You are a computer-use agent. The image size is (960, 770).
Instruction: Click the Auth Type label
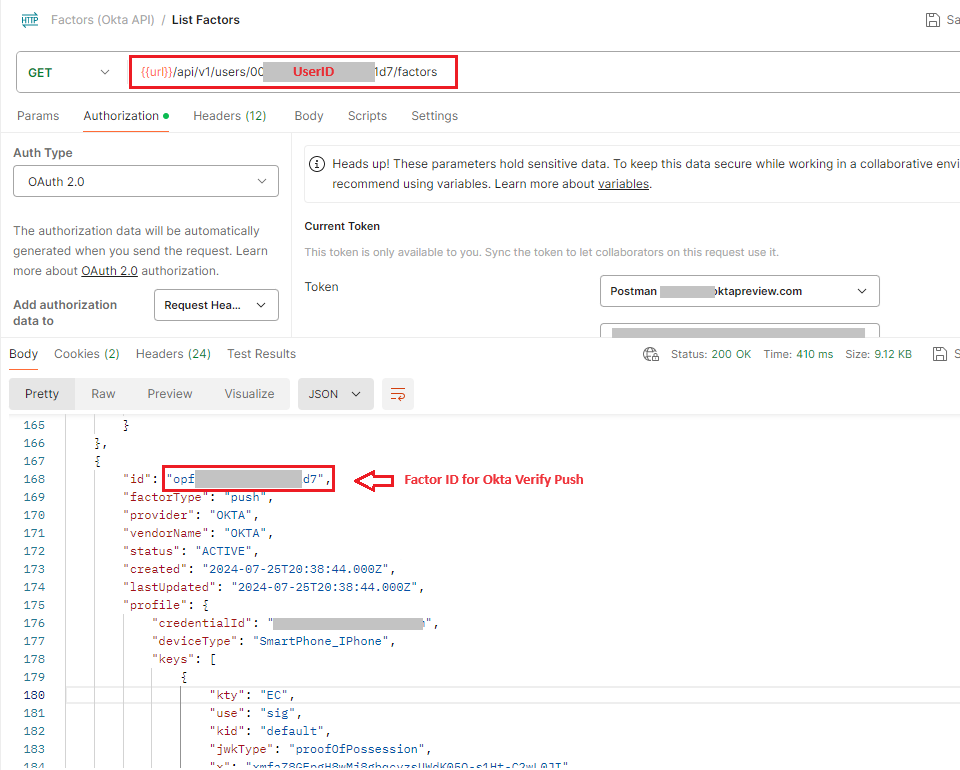pos(43,153)
